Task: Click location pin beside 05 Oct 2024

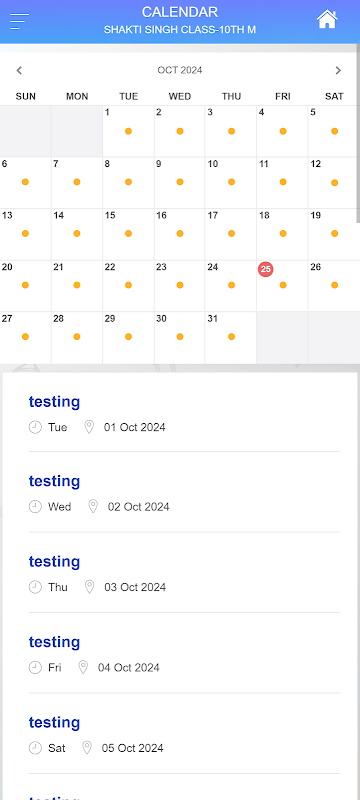Action: tap(87, 748)
